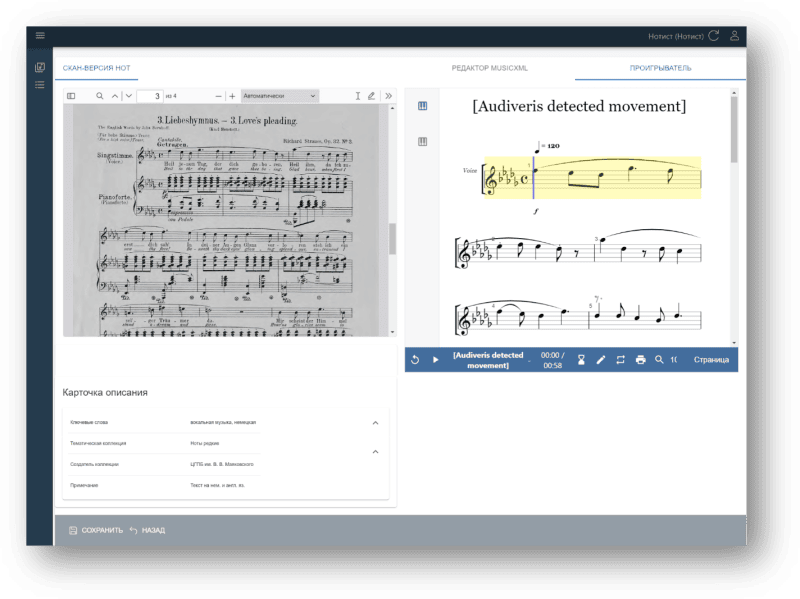Image resolution: width=800 pixels, height=599 pixels.
Task: Collapse the first description card section
Action: (375, 423)
